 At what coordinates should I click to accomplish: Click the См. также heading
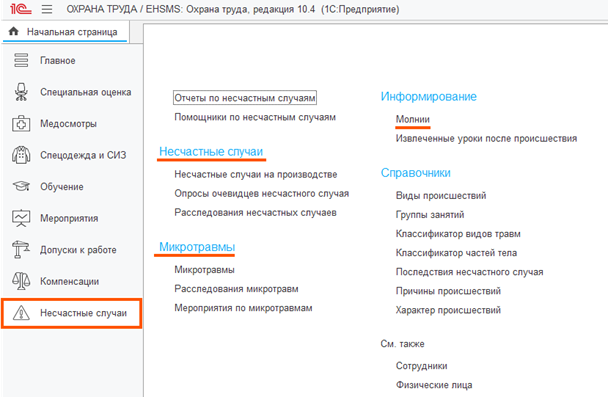tap(402, 344)
